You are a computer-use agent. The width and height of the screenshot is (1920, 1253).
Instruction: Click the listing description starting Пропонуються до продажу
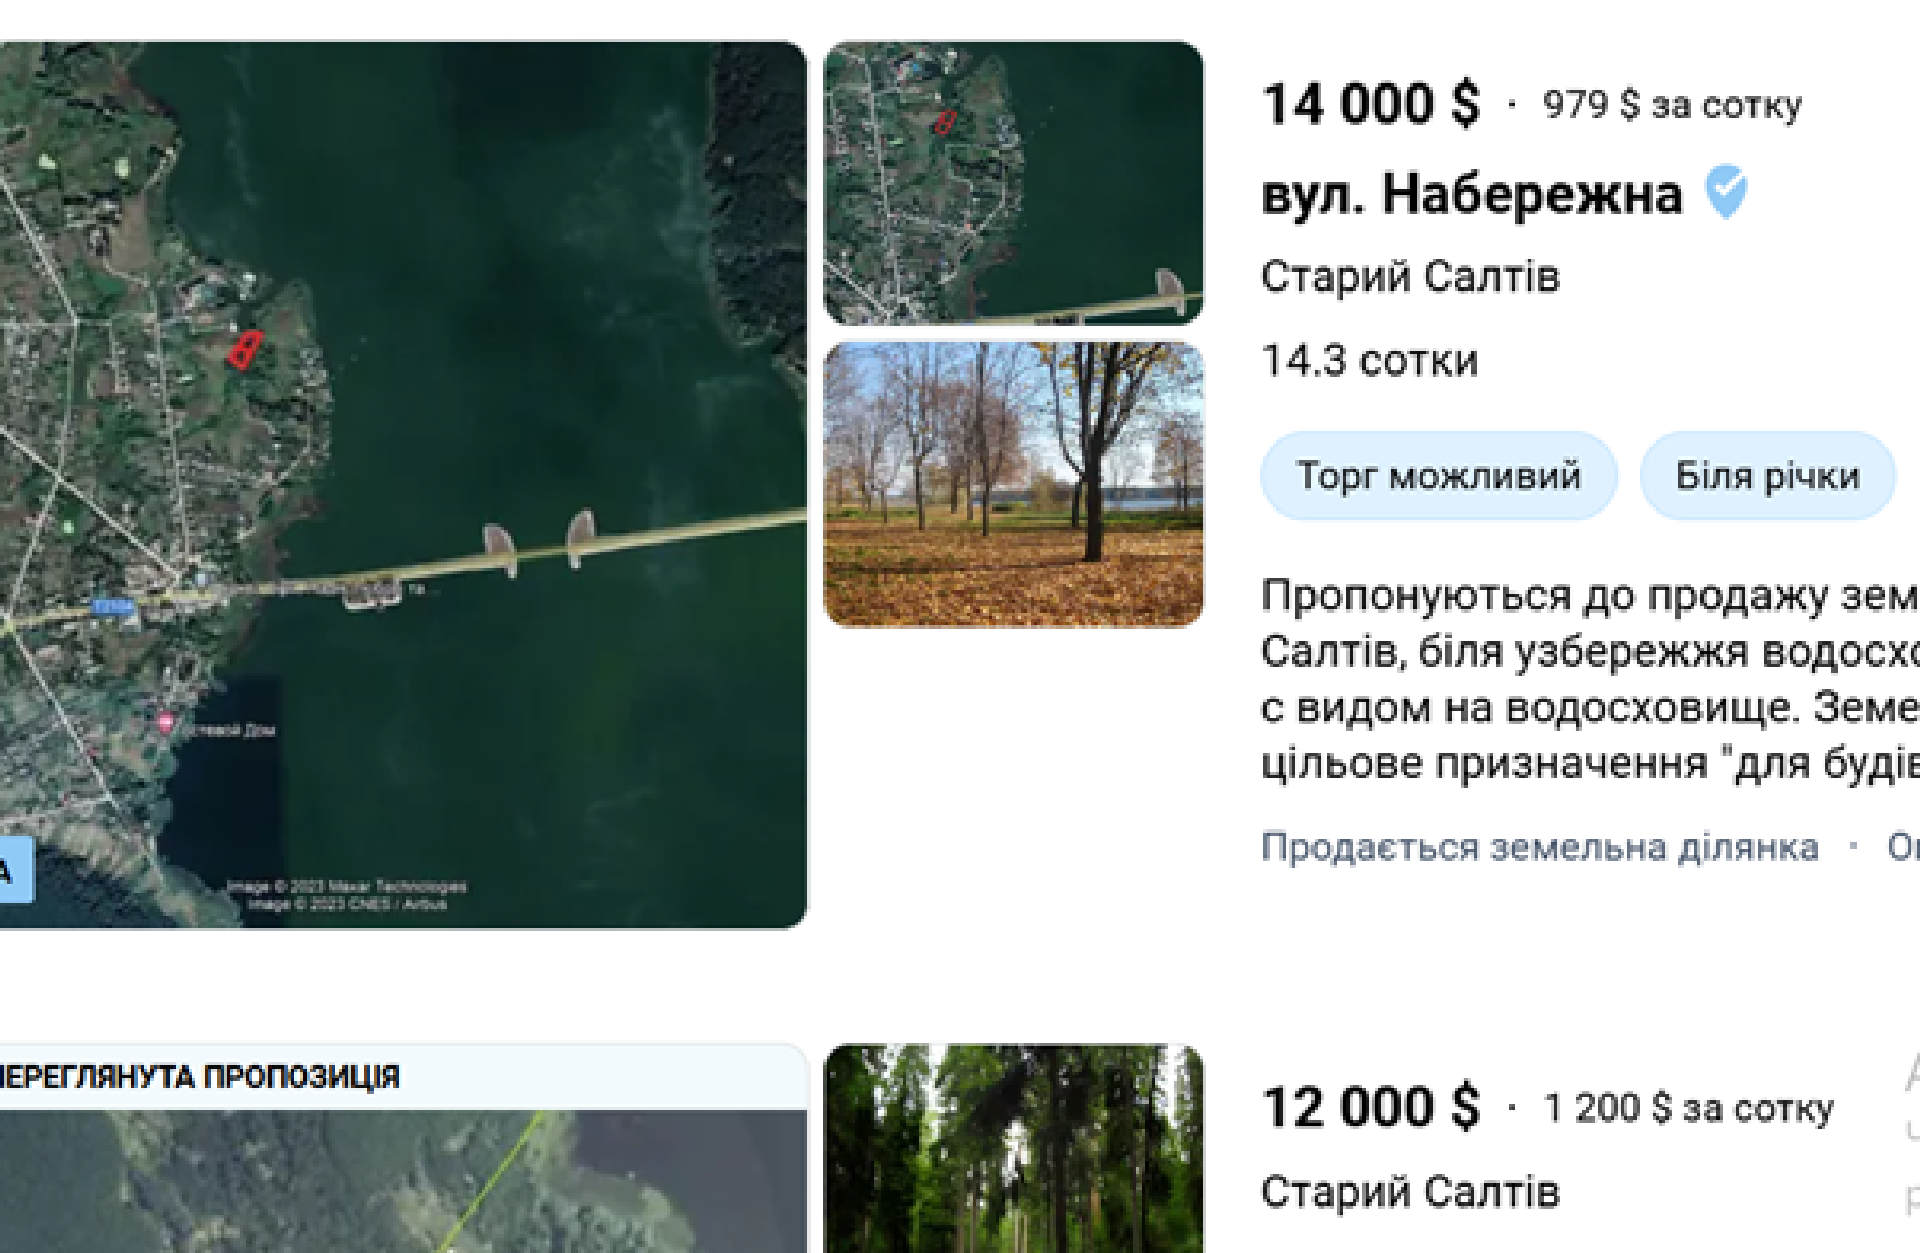[x=1590, y=680]
